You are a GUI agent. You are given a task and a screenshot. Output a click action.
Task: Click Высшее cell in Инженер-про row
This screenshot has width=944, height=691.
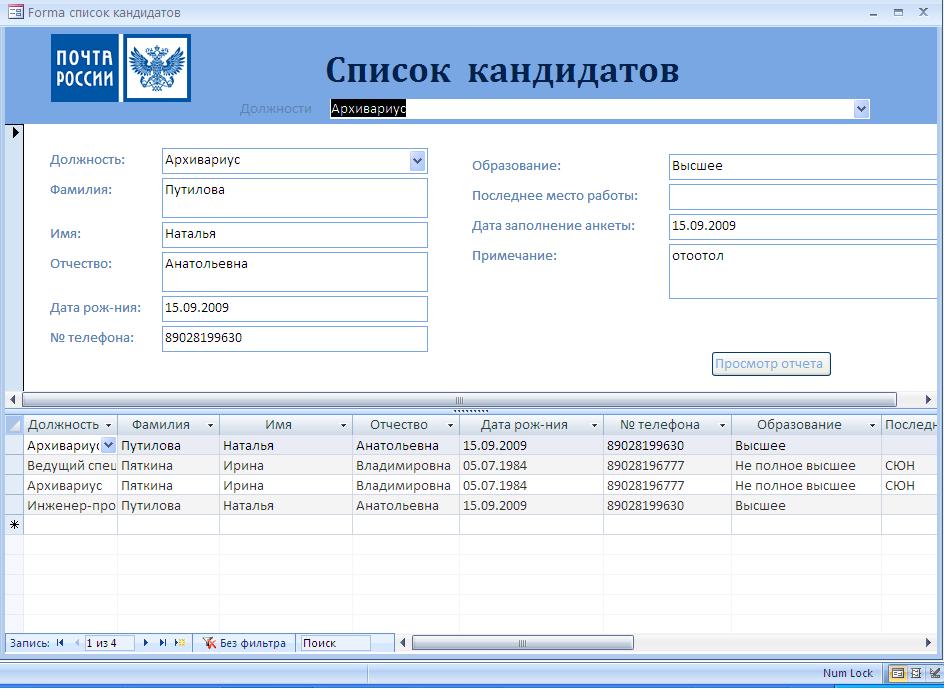[807, 506]
